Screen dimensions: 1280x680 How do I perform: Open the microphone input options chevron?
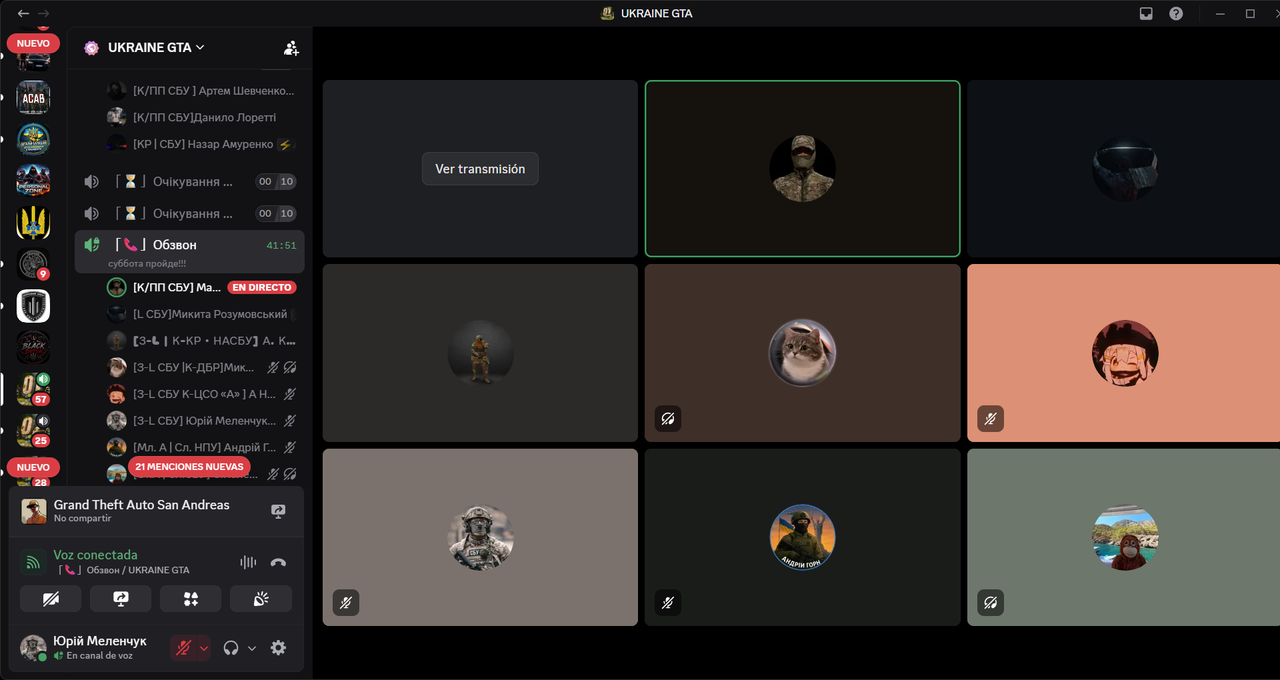pyautogui.click(x=204, y=647)
